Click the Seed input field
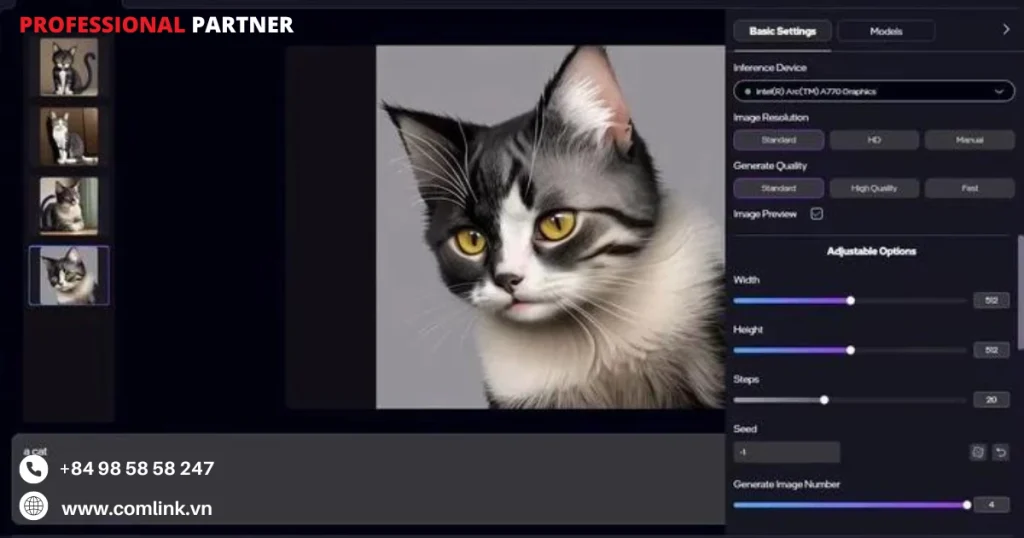 [x=786, y=452]
